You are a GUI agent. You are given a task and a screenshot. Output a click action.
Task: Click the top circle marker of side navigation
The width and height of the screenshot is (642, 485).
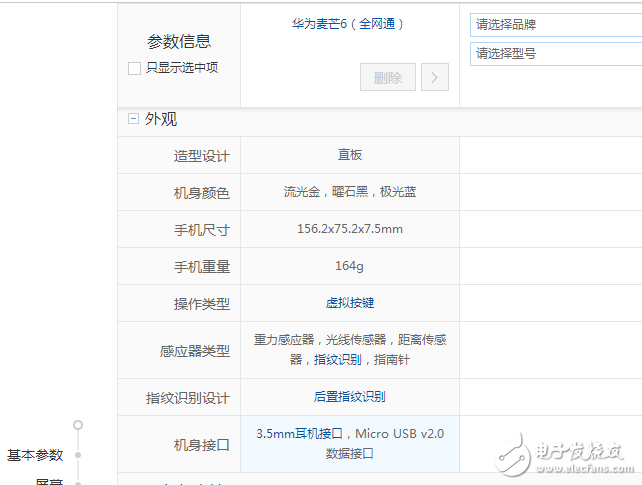coord(78,425)
